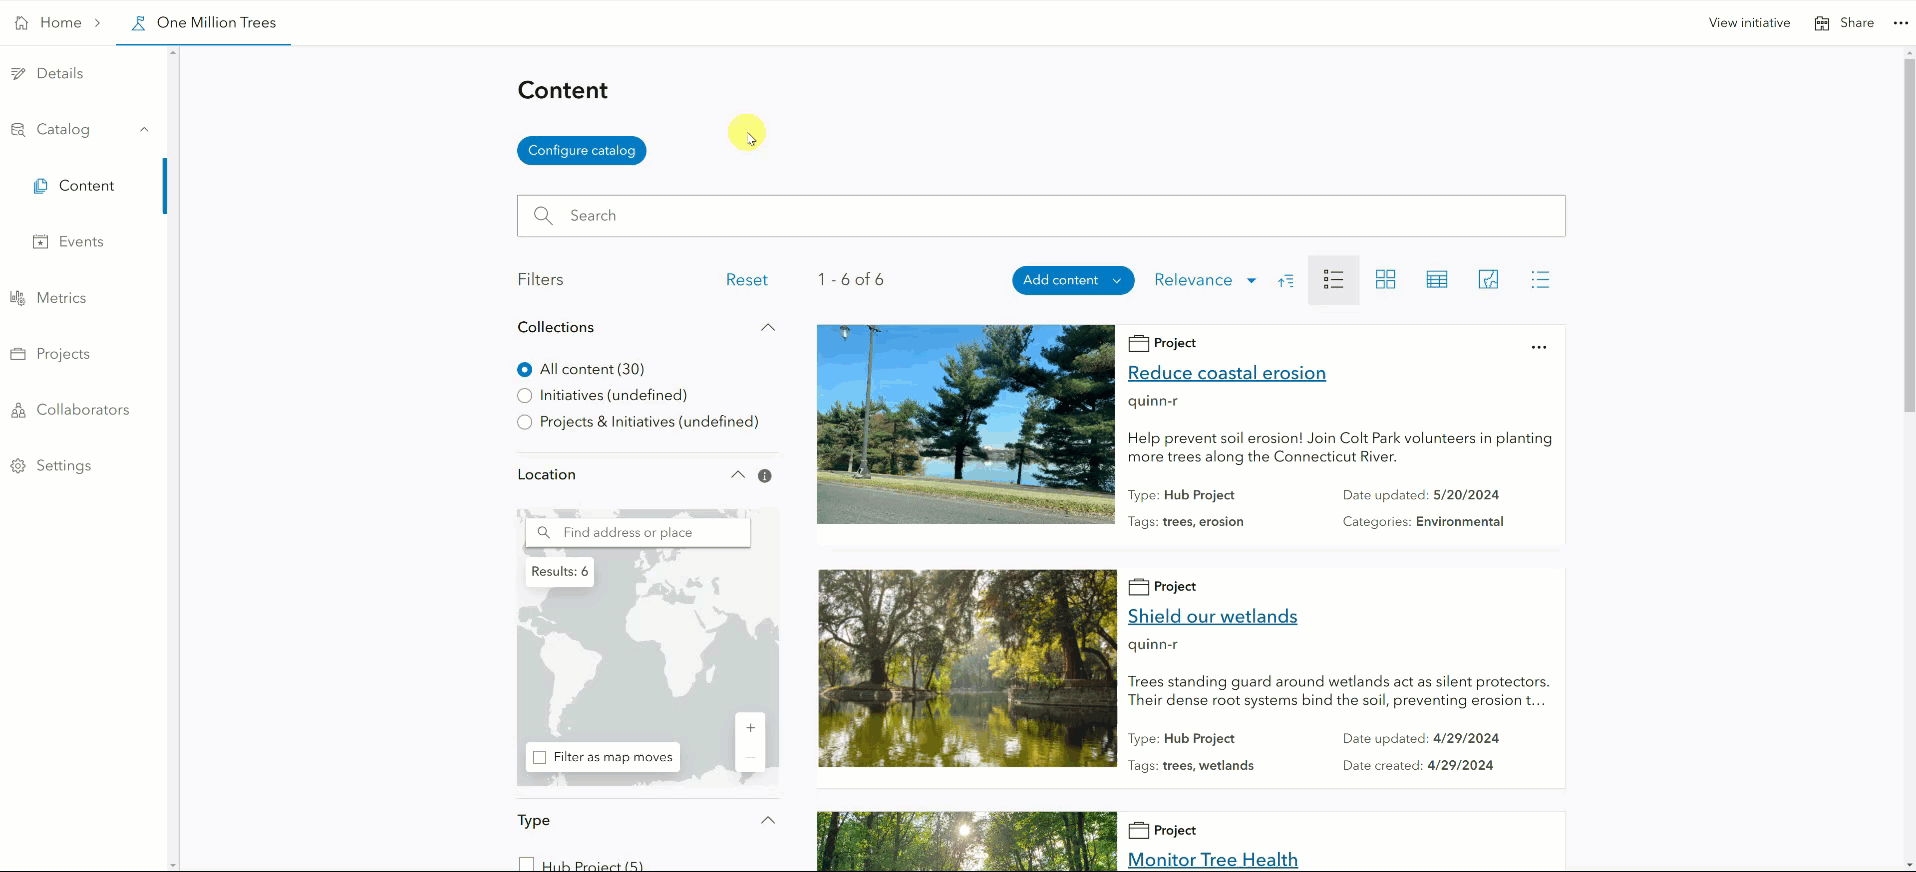
Task: Zoom in on the location map
Action: (x=750, y=728)
